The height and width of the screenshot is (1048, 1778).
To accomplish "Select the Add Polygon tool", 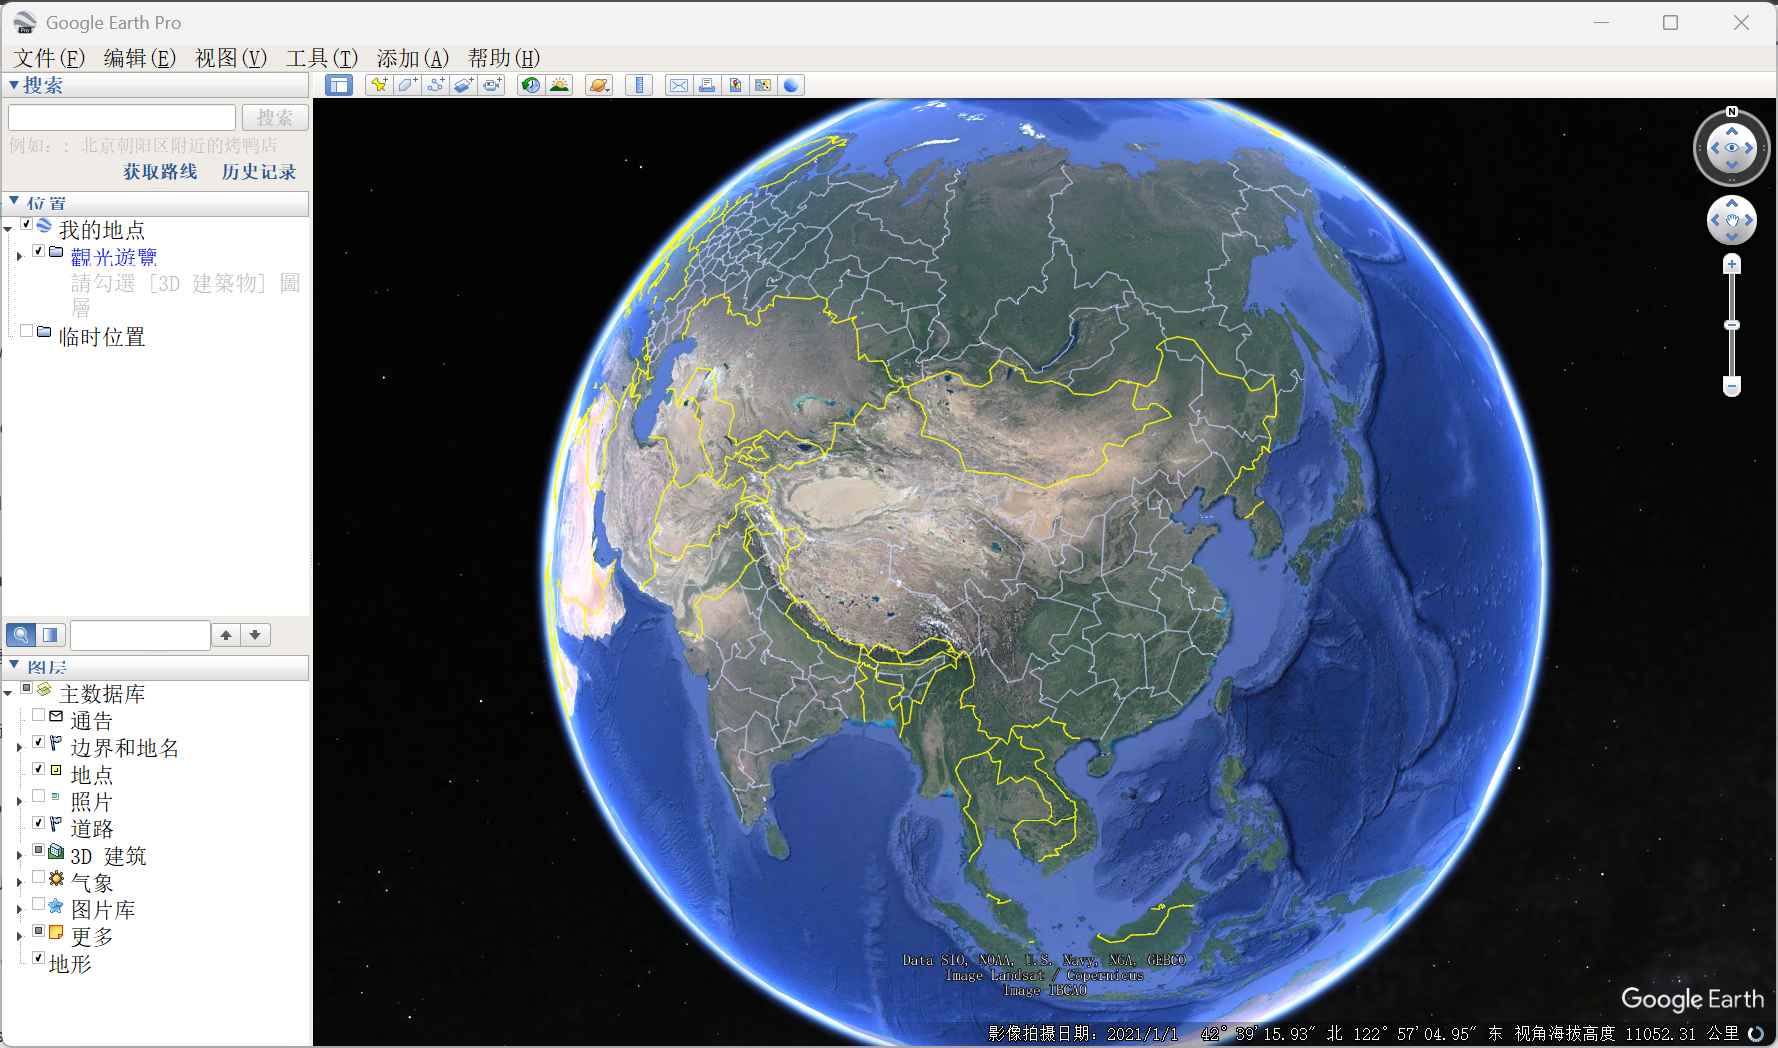I will (x=406, y=85).
